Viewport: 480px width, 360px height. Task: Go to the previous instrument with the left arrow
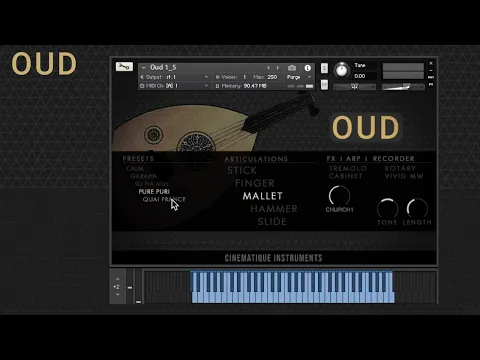pyautogui.click(x=268, y=68)
